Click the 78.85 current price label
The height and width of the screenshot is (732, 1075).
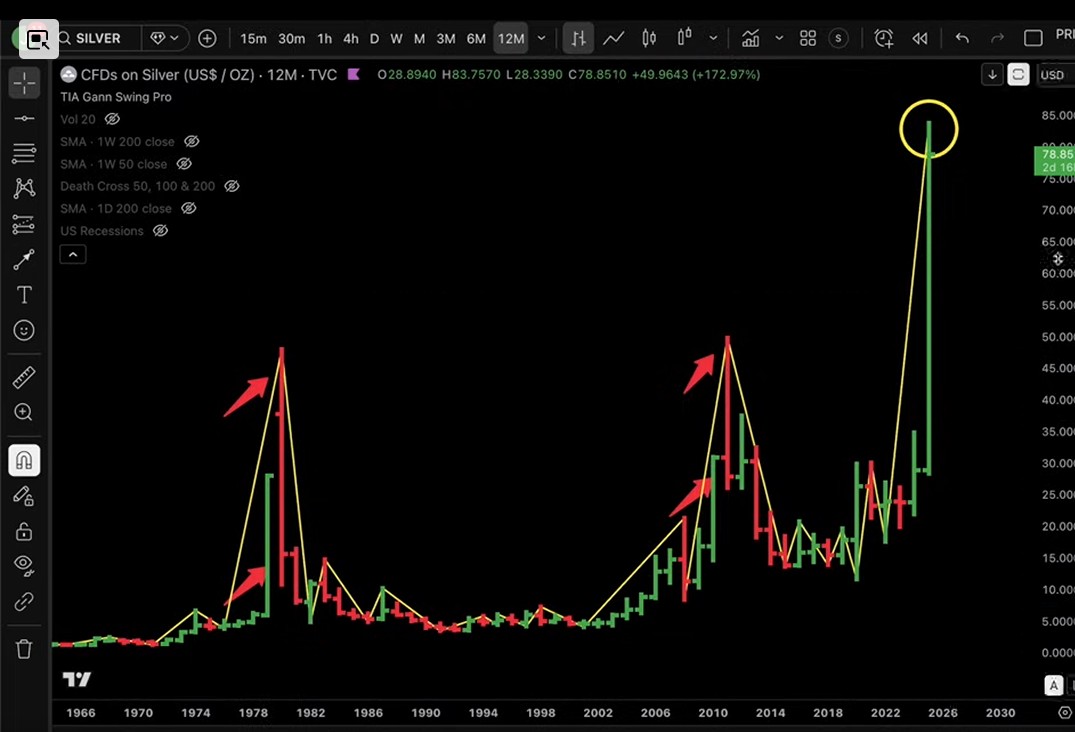[x=1054, y=161]
